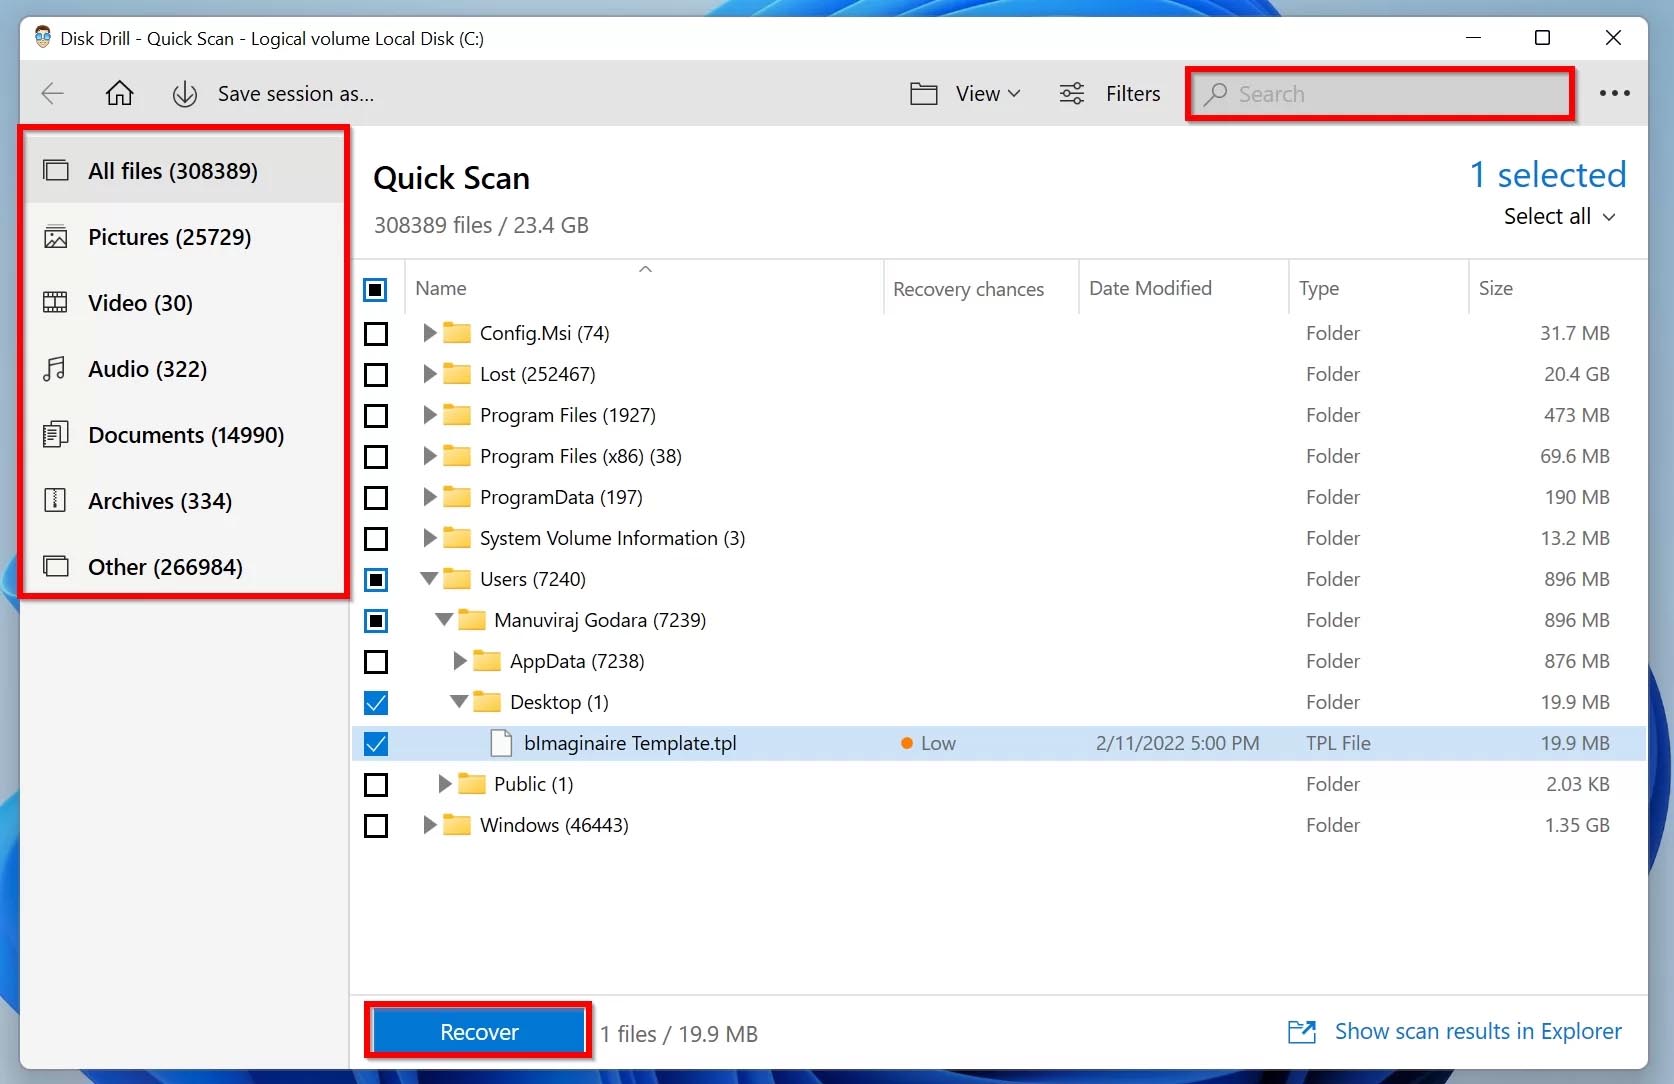
Task: Click Save session as...
Action: click(x=296, y=94)
